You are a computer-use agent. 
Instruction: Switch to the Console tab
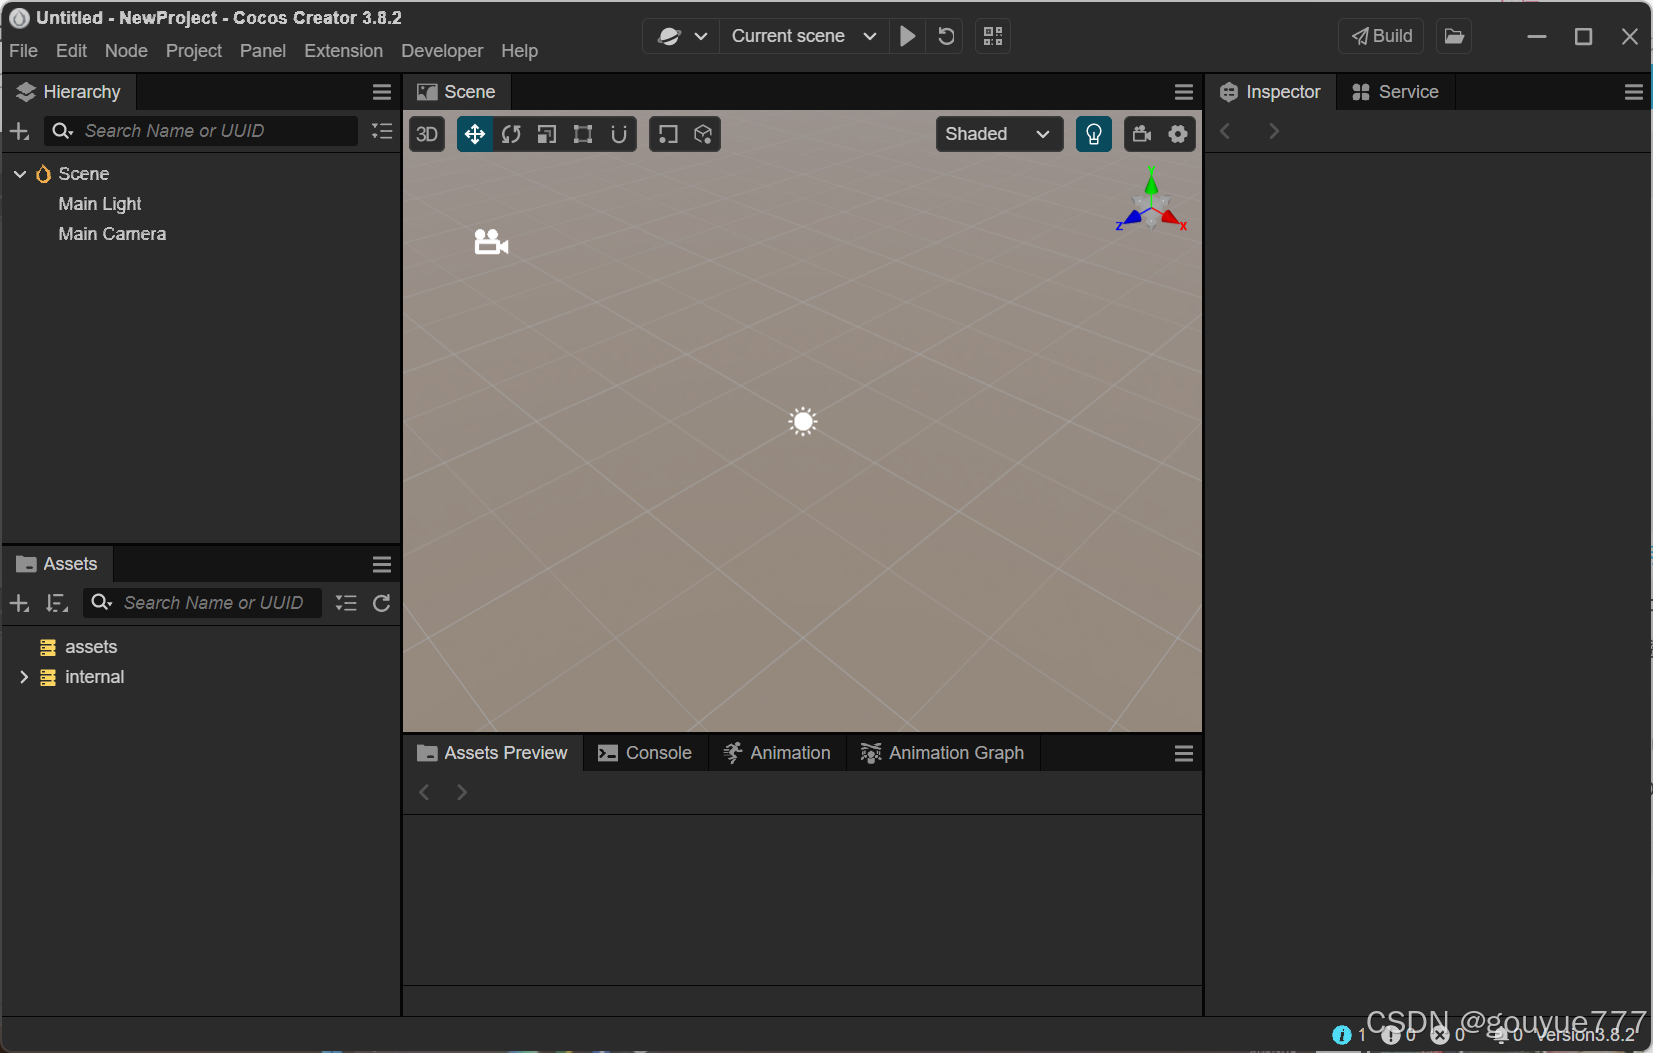point(645,752)
